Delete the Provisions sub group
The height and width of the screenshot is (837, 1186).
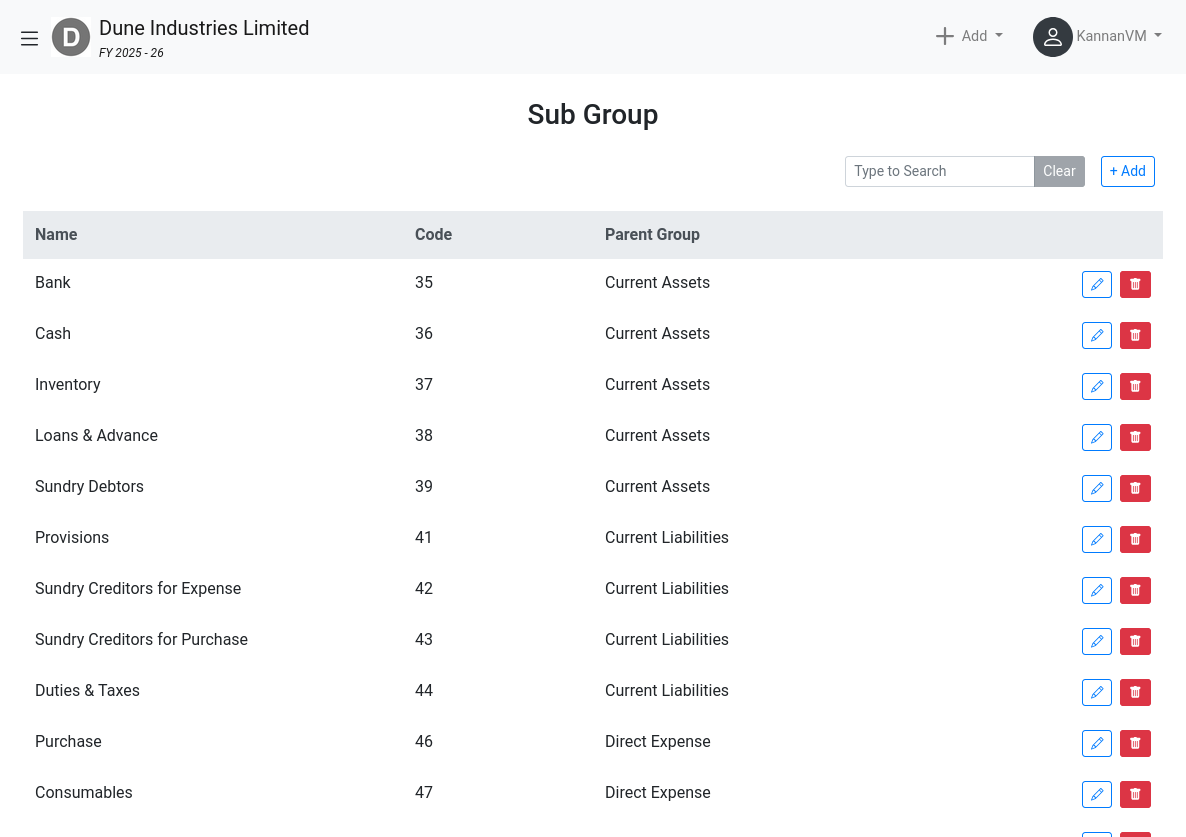[x=1135, y=540]
